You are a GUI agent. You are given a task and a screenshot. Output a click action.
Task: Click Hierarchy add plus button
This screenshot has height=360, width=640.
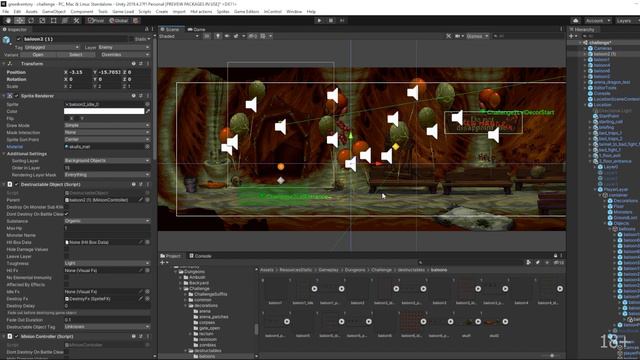(572, 36)
